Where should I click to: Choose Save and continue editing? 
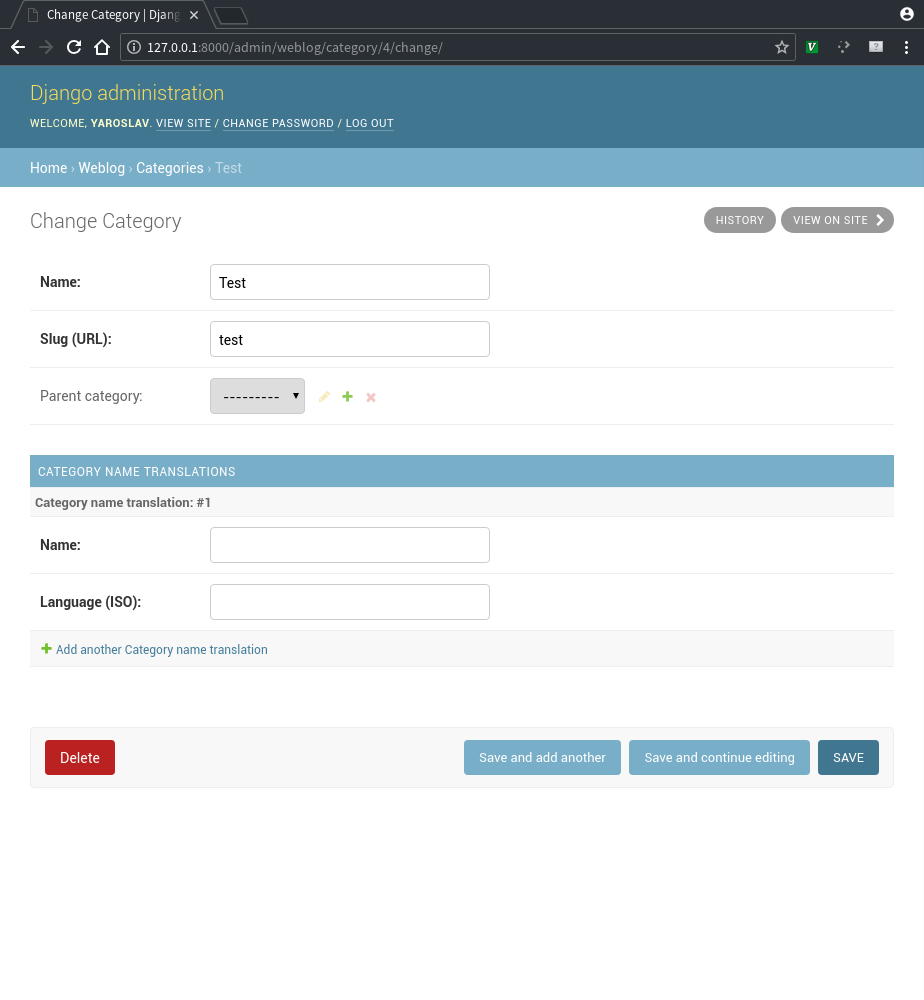coord(719,757)
